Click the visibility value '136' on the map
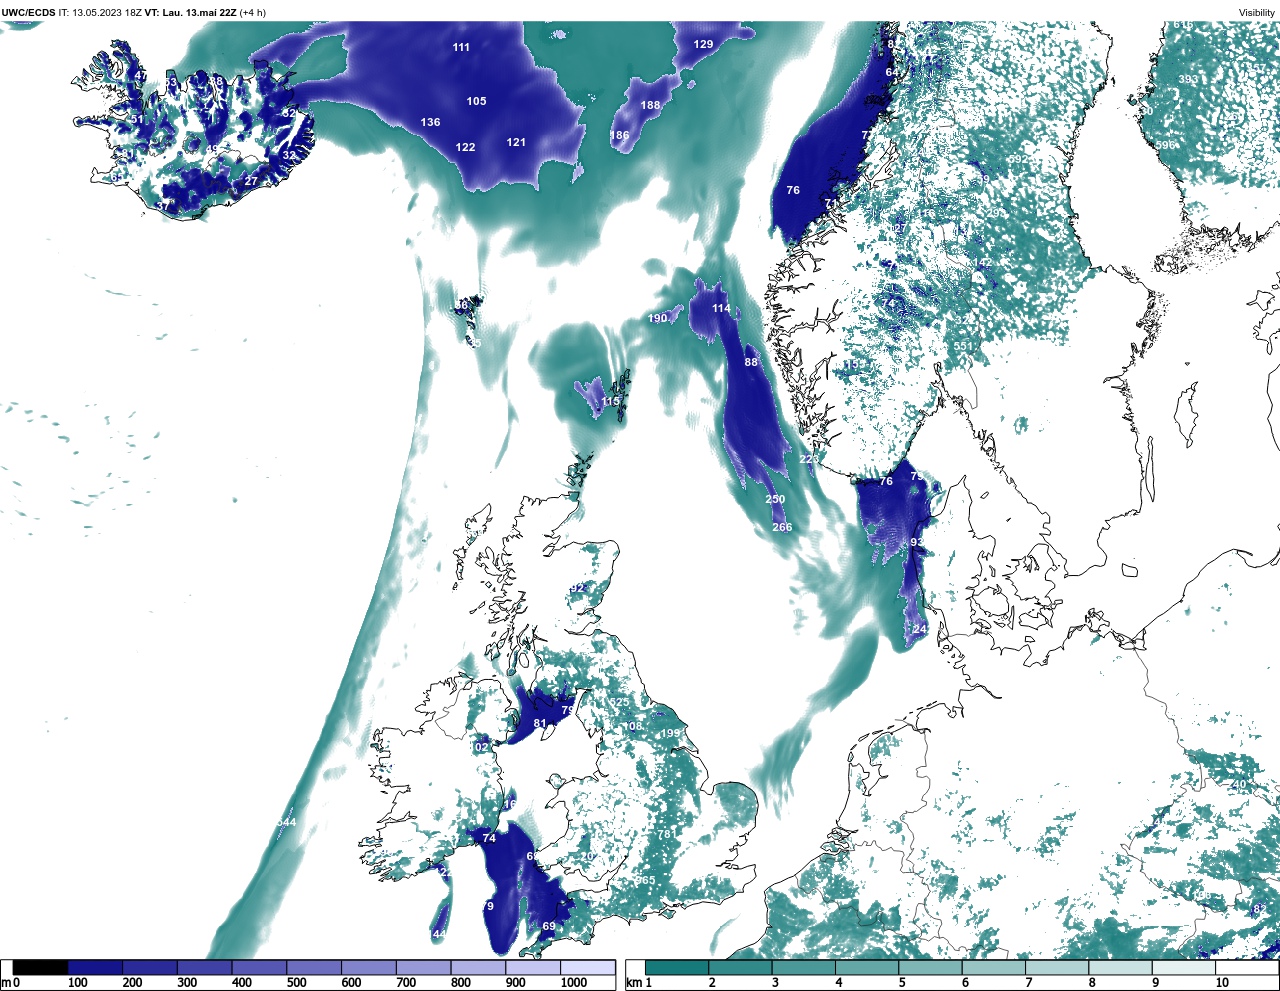Image resolution: width=1280 pixels, height=991 pixels. click(430, 122)
